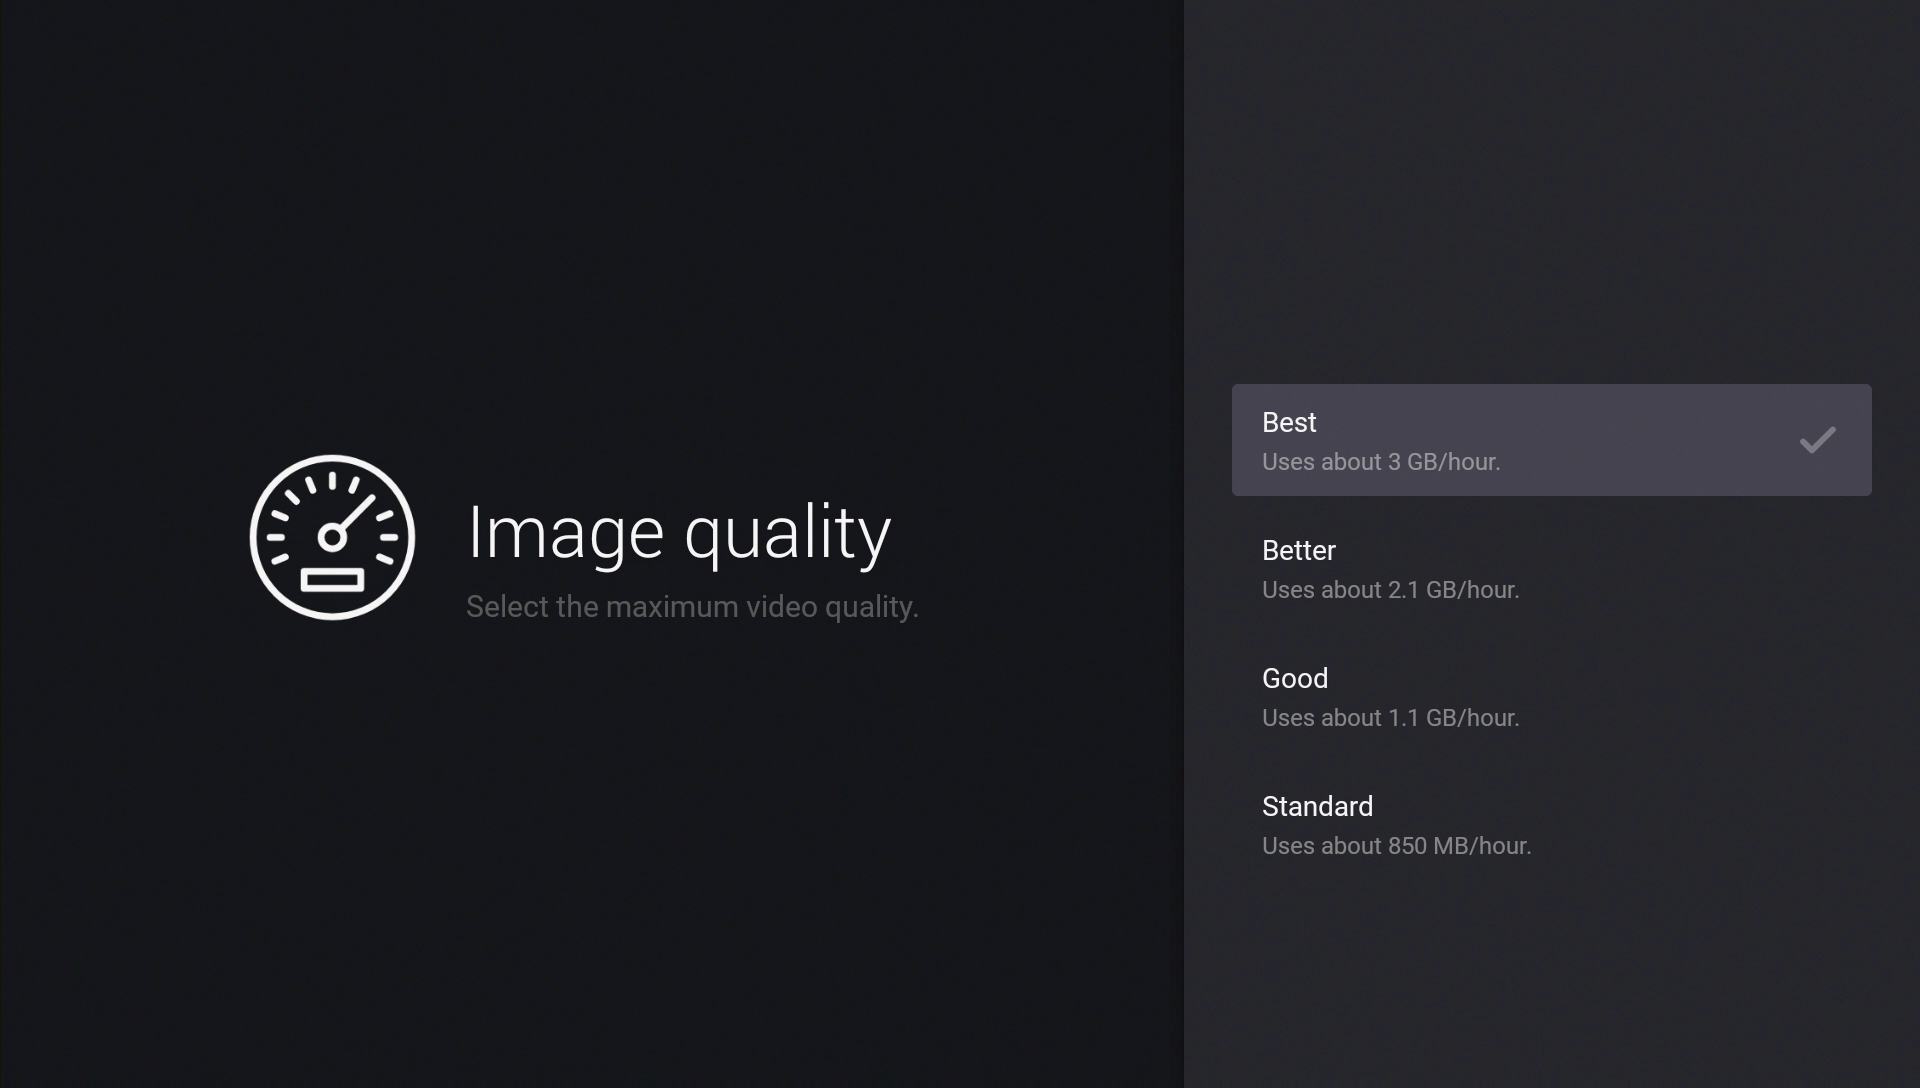Click the checkmark on the Best option
1920x1088 pixels.
coord(1817,440)
